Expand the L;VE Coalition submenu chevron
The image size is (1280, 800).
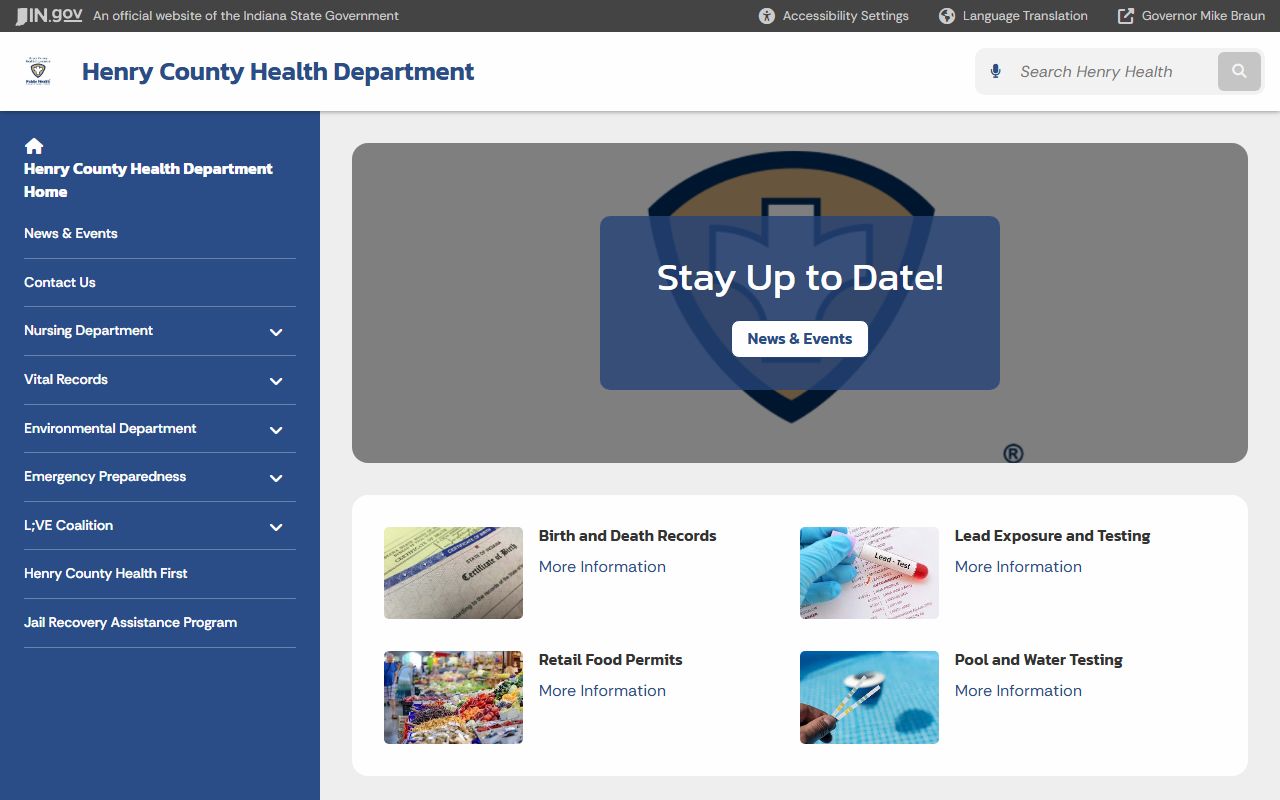pos(276,527)
